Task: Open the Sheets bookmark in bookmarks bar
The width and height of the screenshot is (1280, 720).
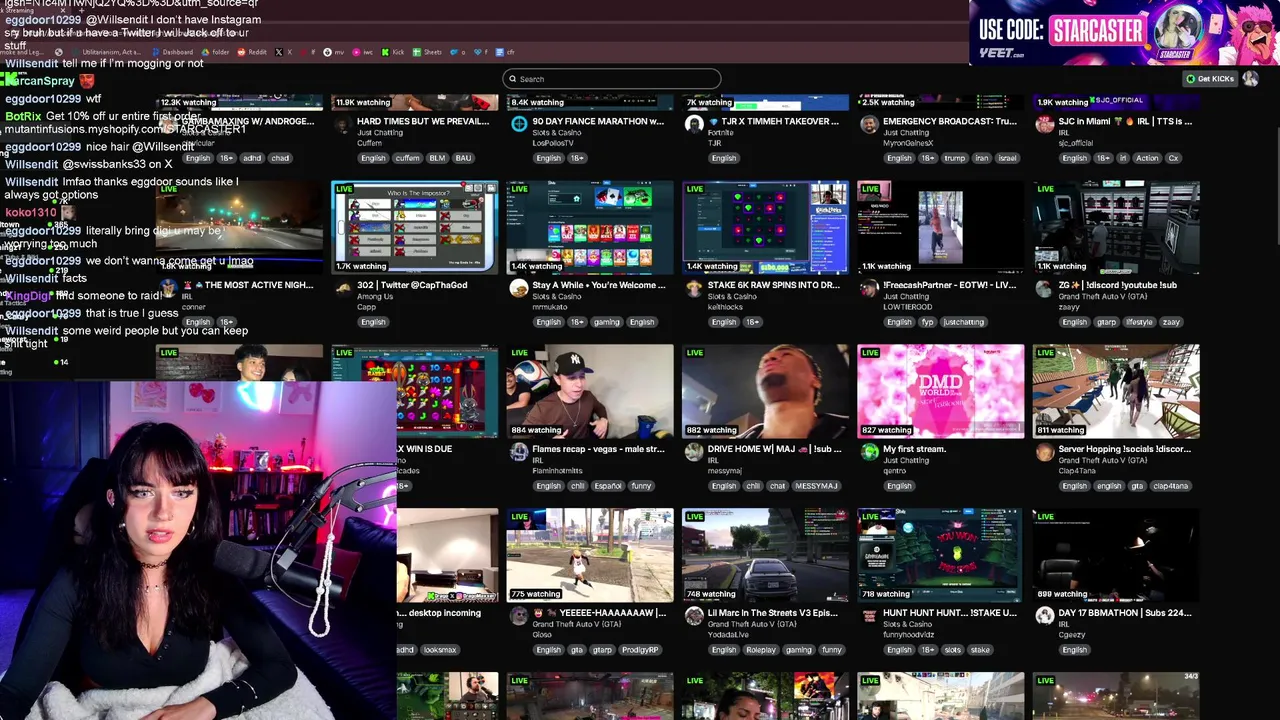Action: [427, 52]
